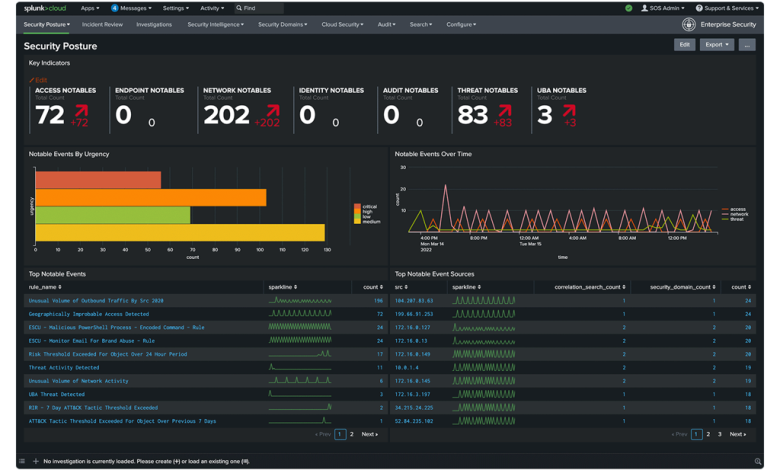The width and height of the screenshot is (780, 470).
Task: Go to page 2 of Top Notable Events
Action: pos(352,434)
